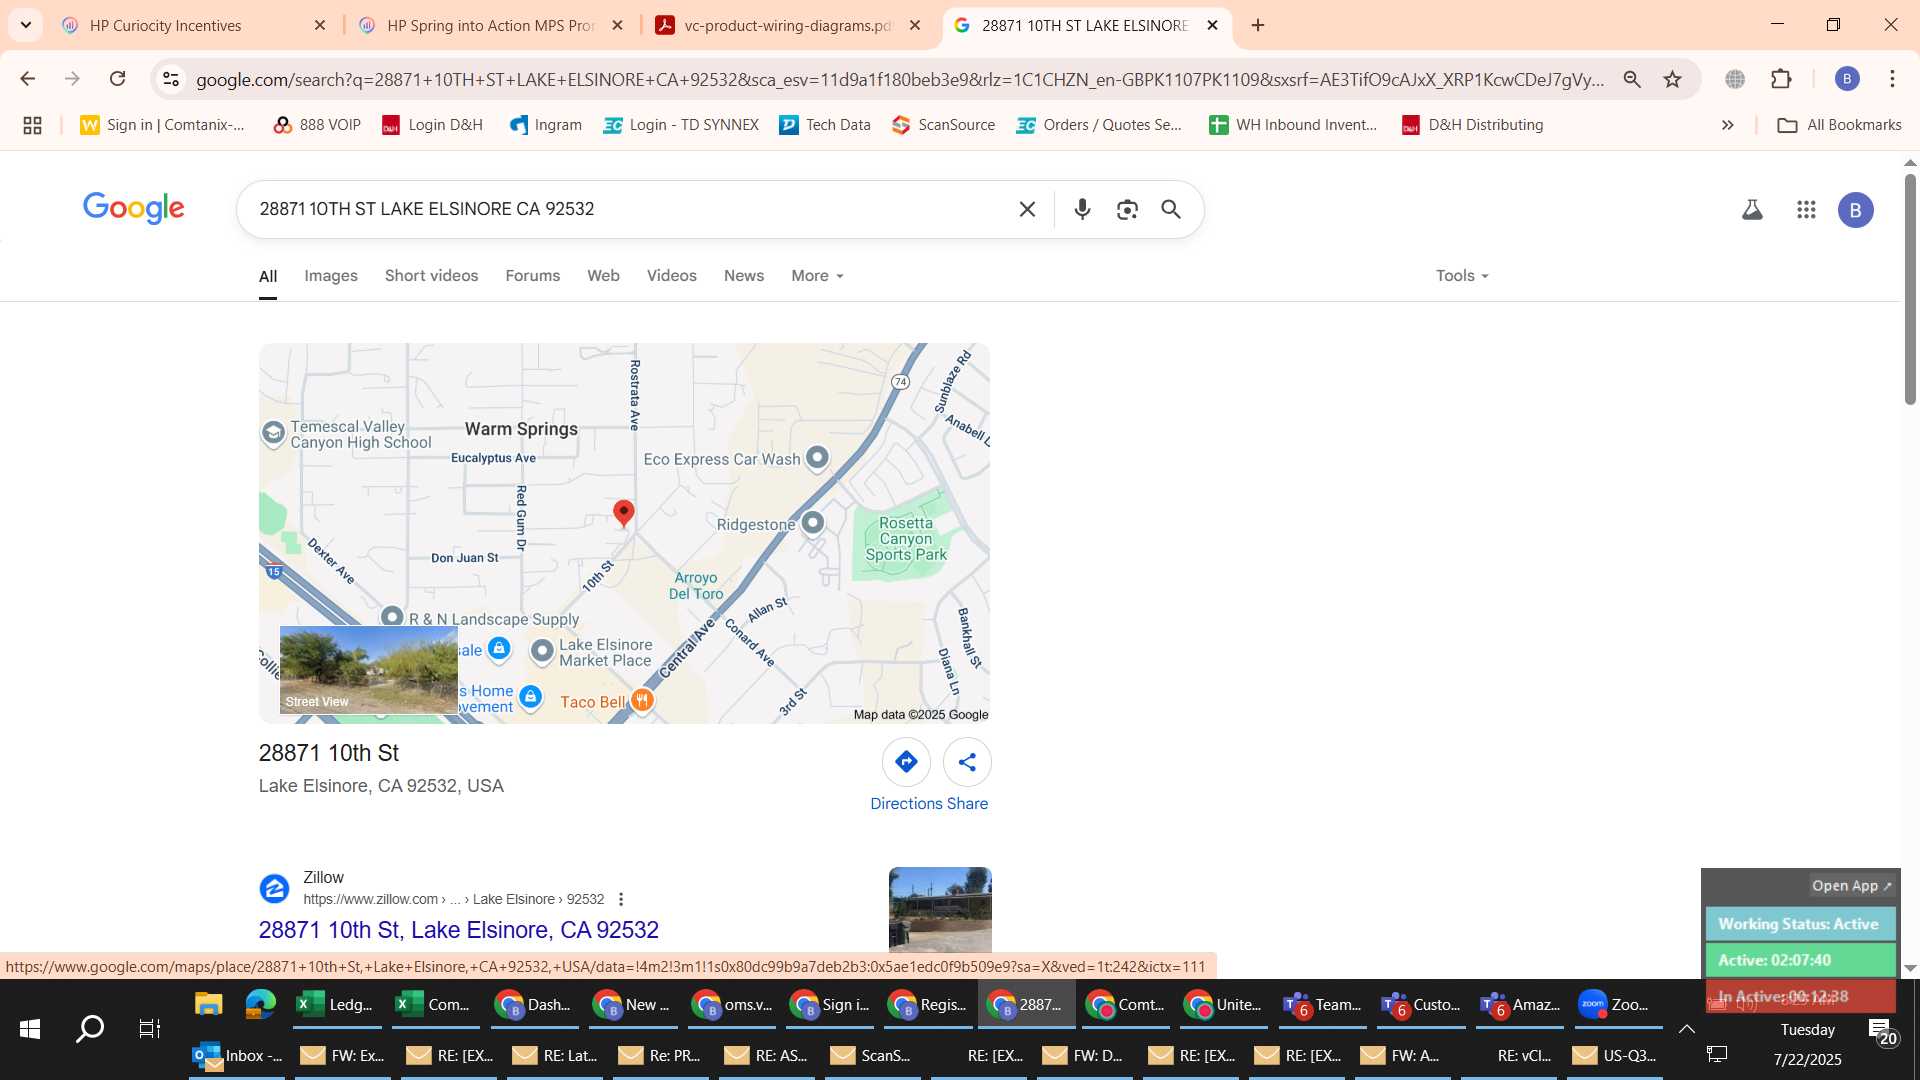The width and height of the screenshot is (1920, 1080).
Task: Bookmark this page with star icon
Action: pos(1673,79)
